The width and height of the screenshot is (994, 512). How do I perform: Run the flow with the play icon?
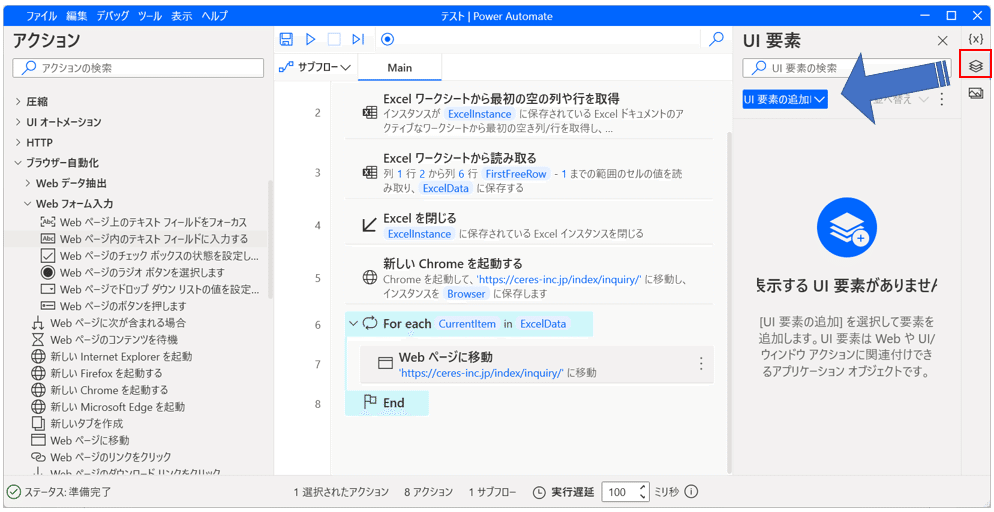(310, 39)
